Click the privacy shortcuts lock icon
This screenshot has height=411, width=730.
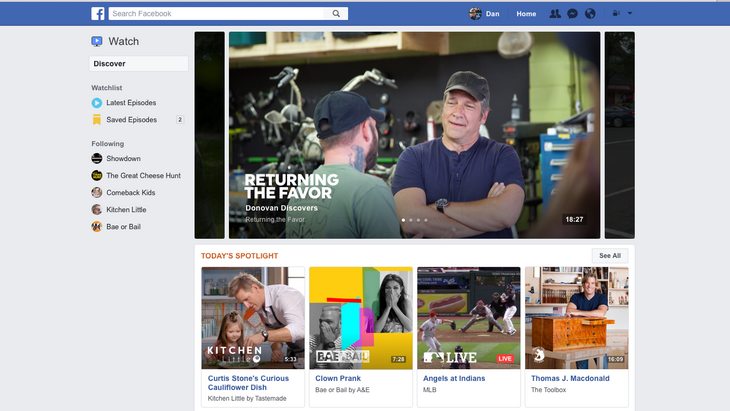point(615,14)
